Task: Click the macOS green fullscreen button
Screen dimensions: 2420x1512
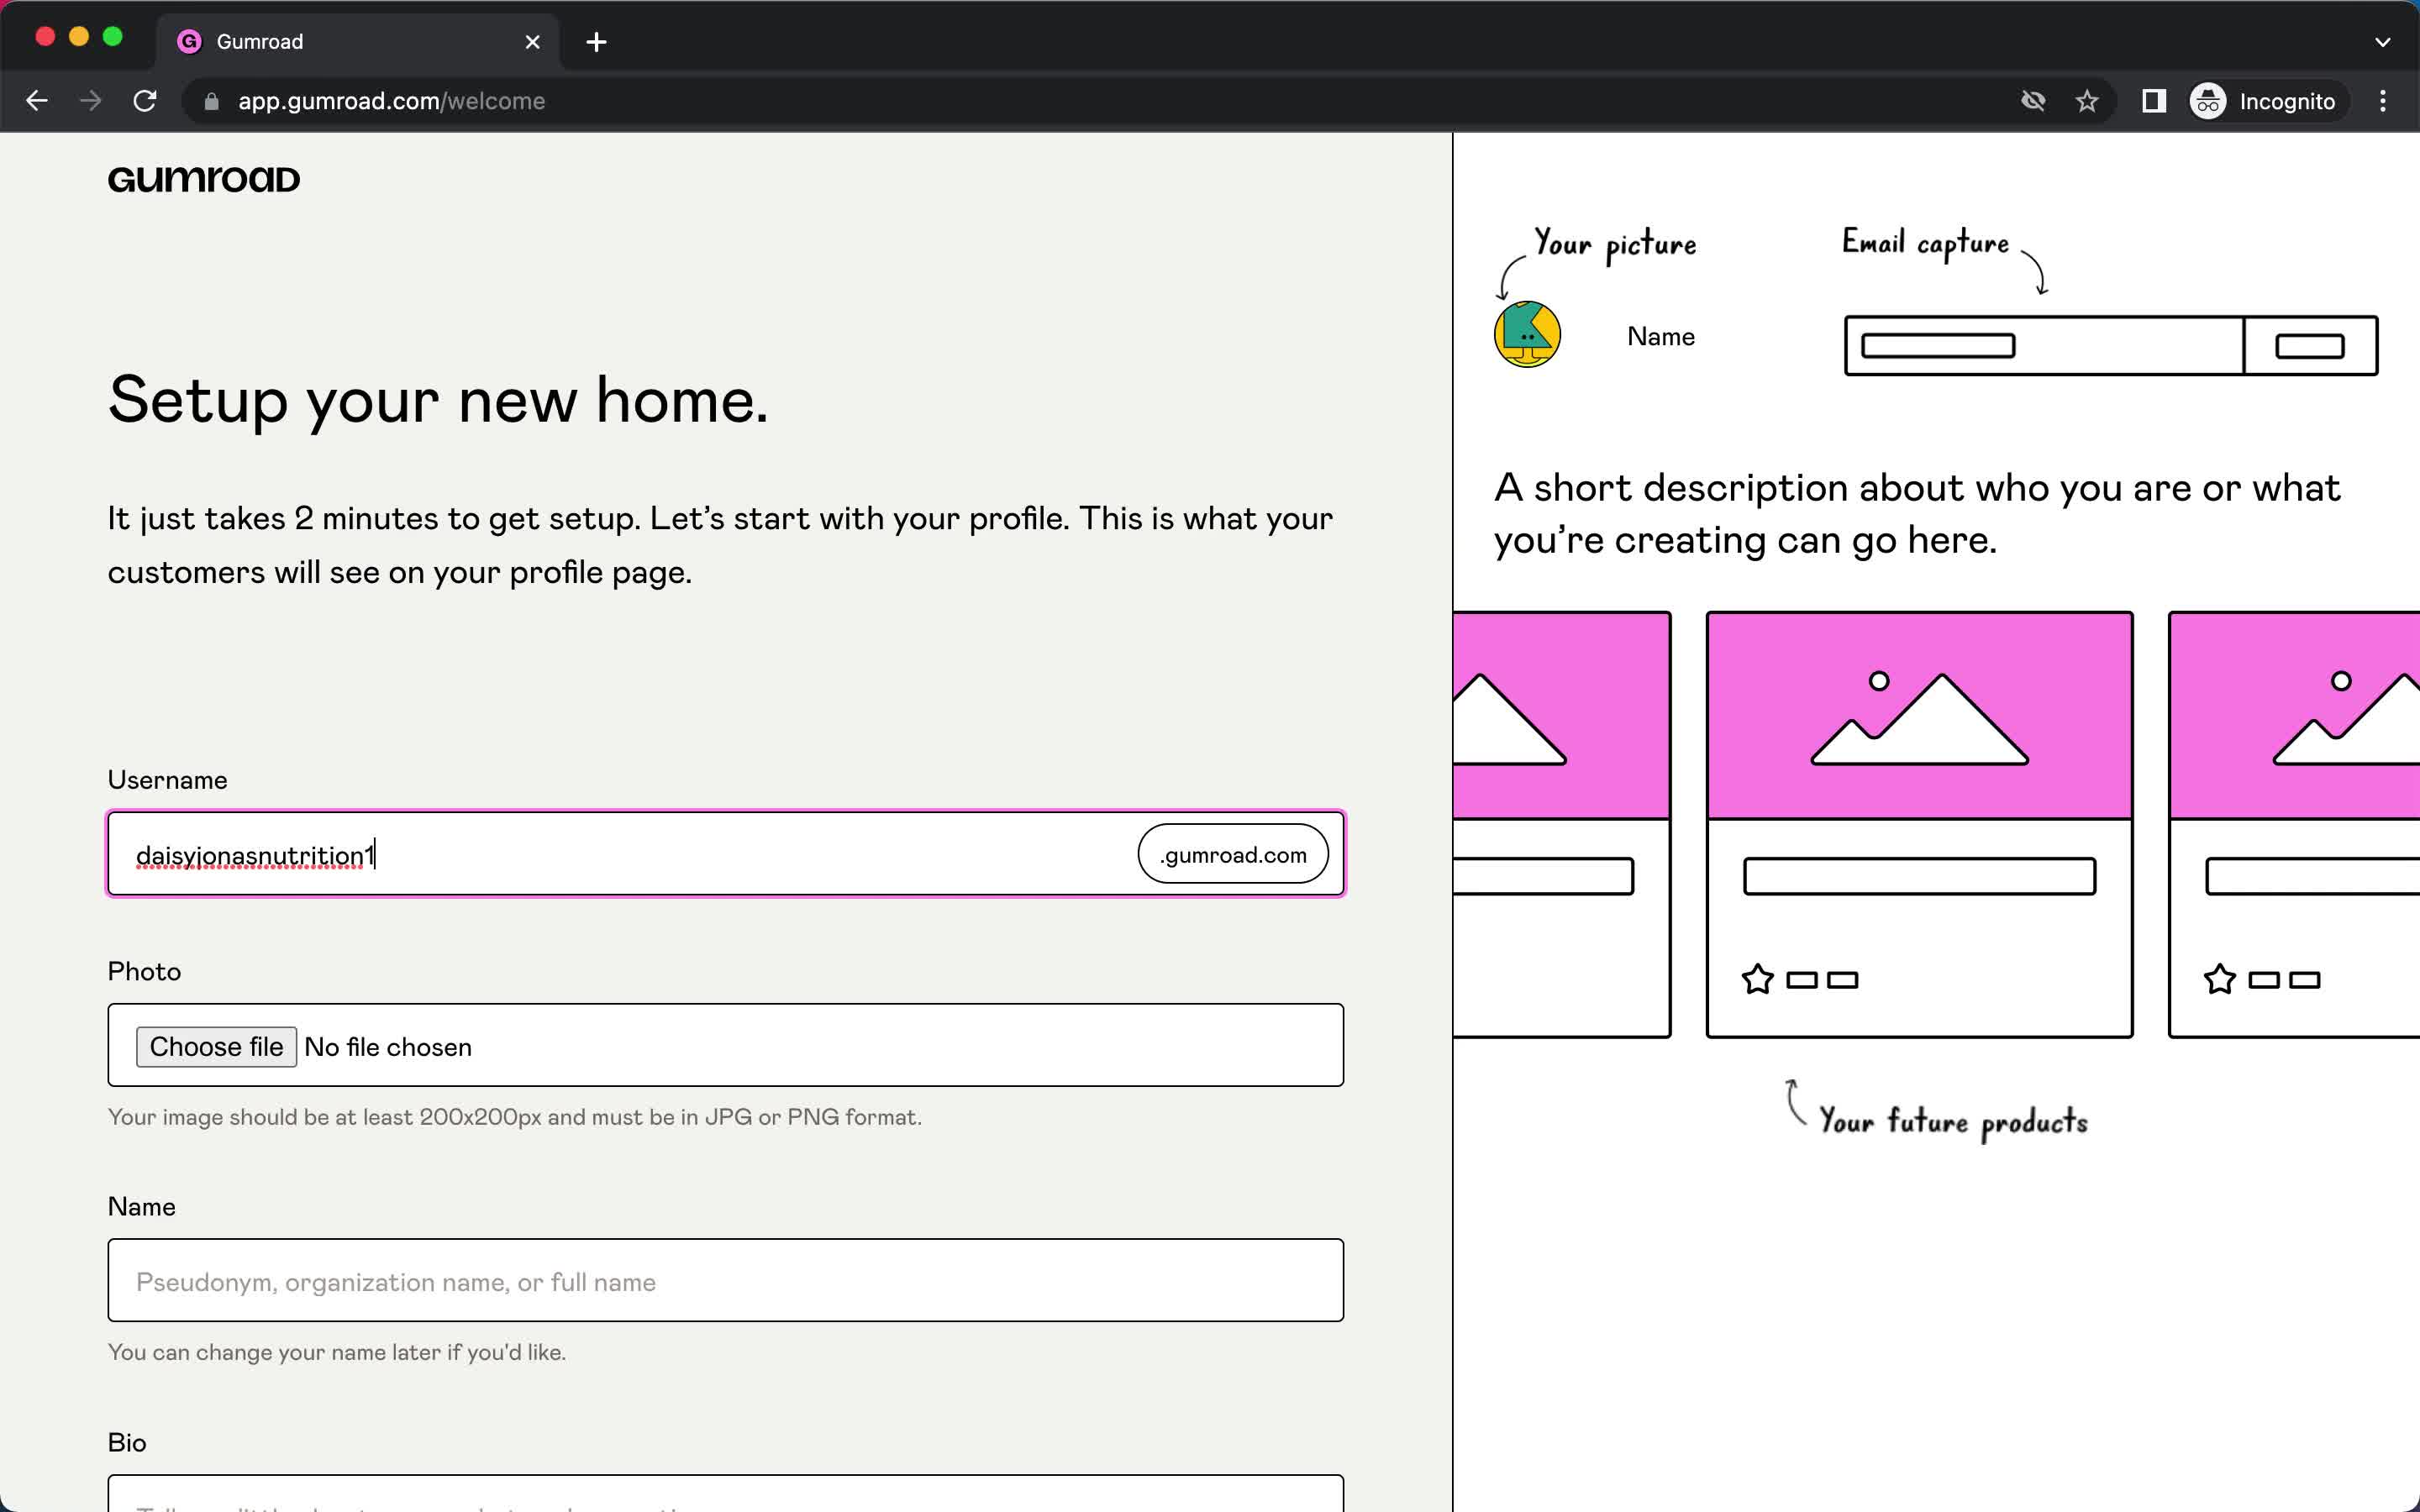Action: point(113,37)
